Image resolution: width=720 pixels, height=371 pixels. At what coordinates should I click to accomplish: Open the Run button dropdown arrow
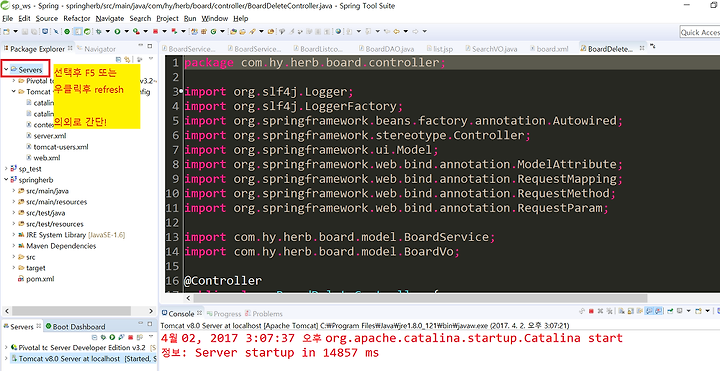126,31
